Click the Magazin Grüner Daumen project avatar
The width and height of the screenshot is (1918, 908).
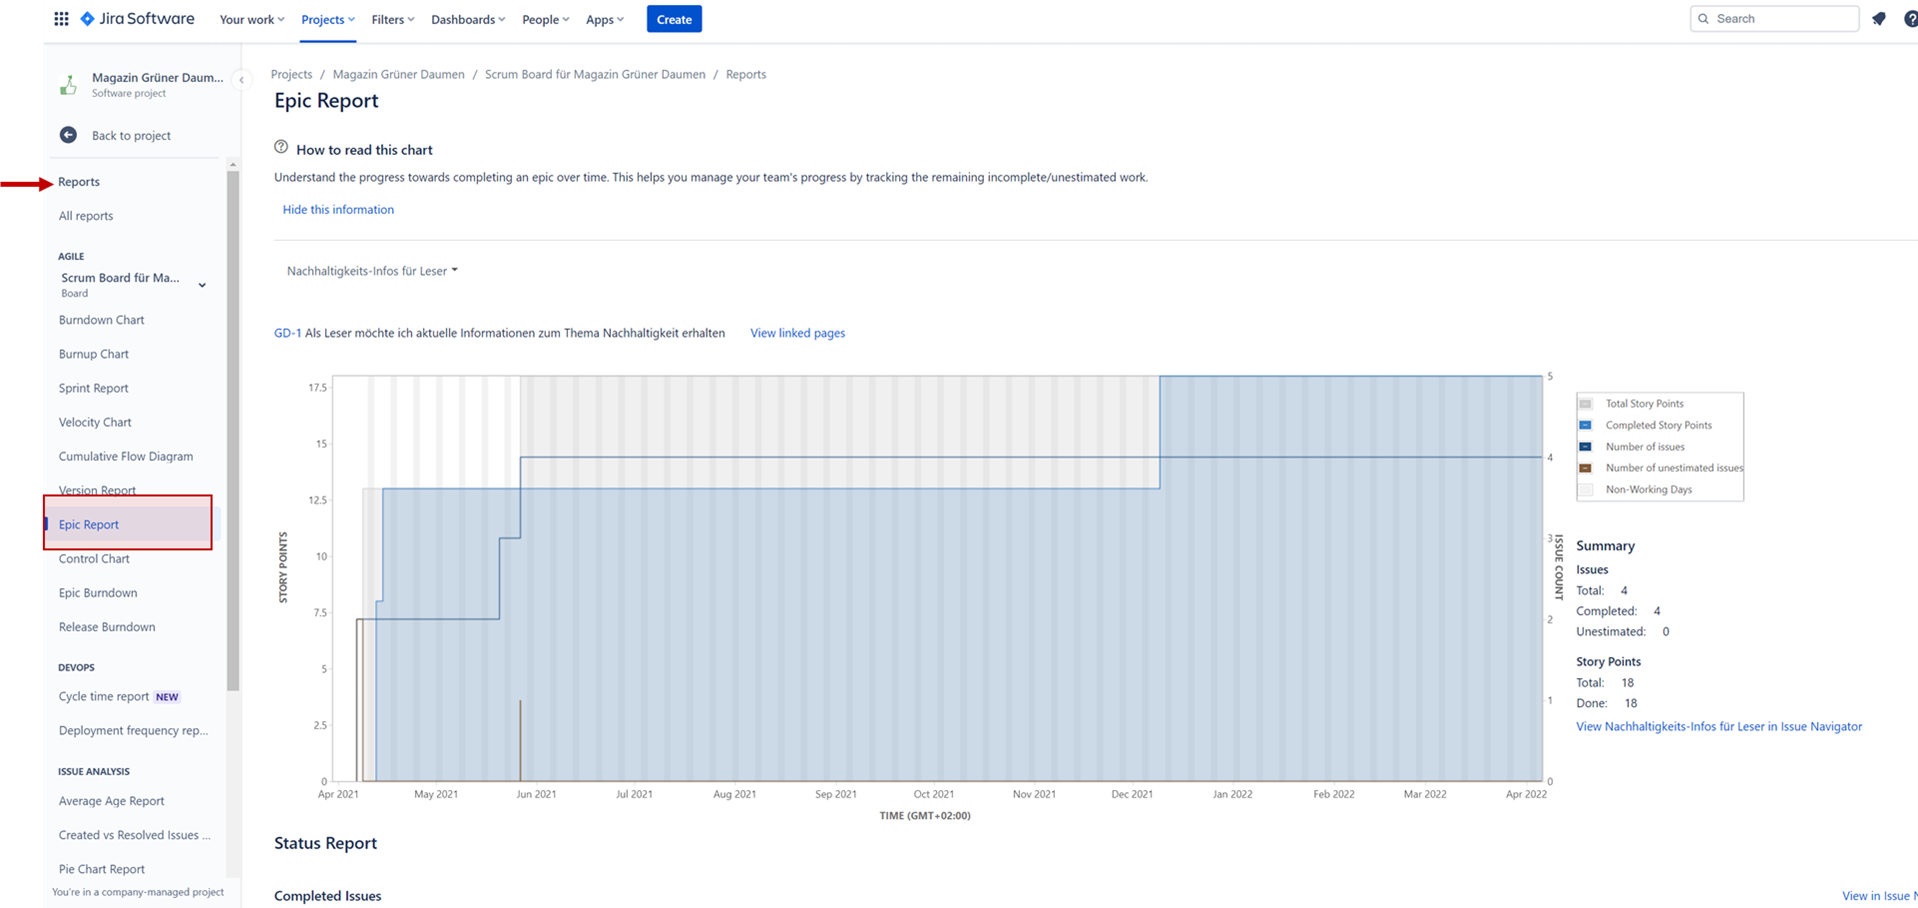(x=68, y=85)
